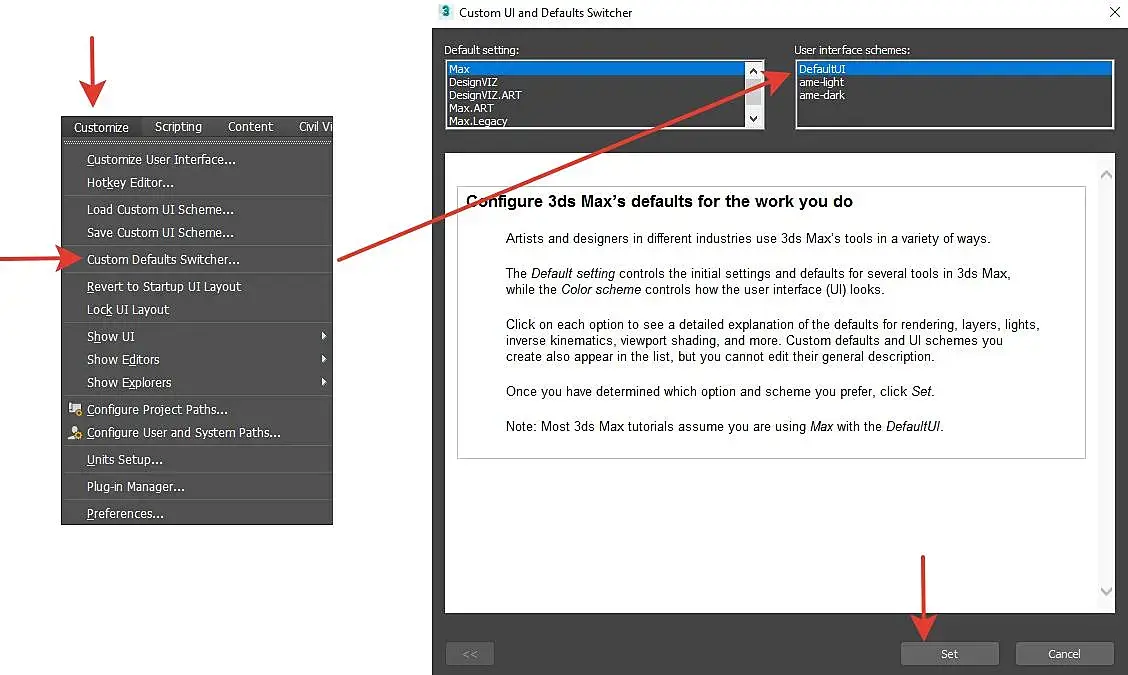
Task: Select Max in Default setting list
Action: 596,69
